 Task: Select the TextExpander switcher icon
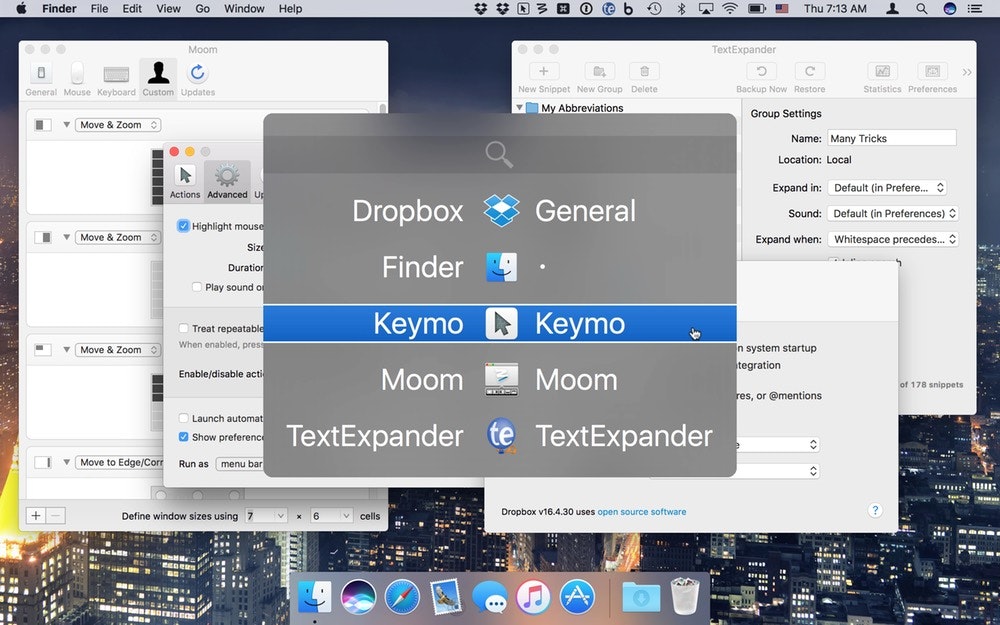pos(501,436)
